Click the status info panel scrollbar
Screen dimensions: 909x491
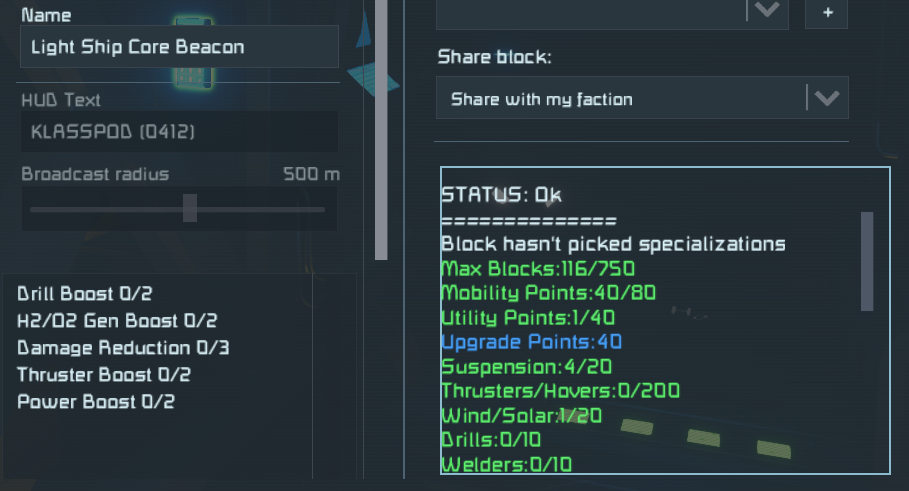[x=867, y=262]
